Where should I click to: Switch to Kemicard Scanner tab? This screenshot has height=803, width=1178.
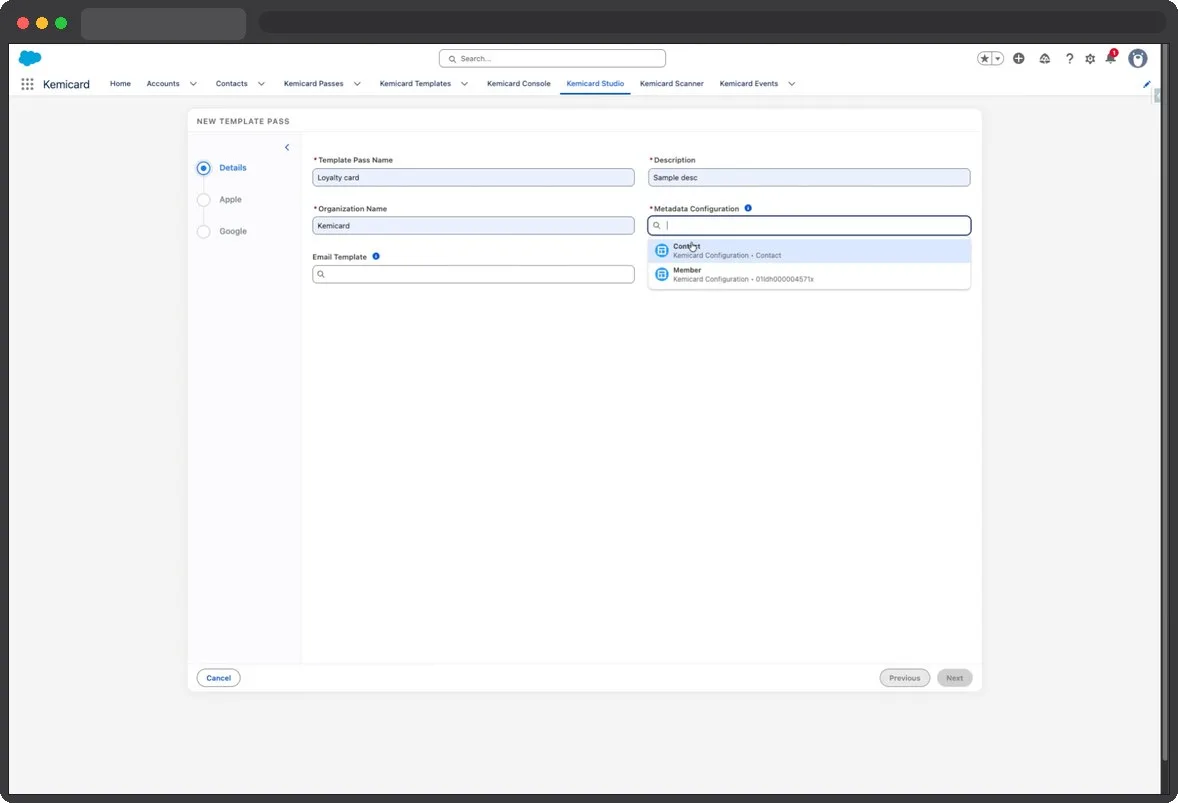click(672, 83)
